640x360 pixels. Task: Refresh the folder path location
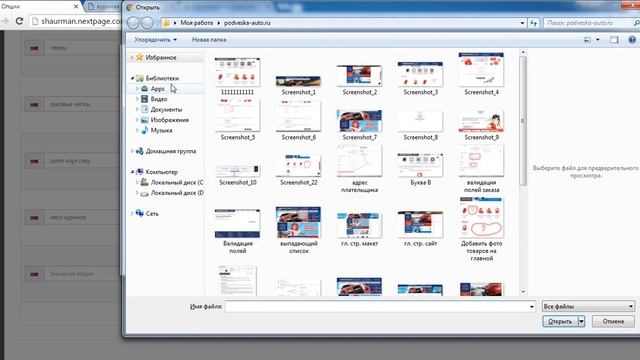click(x=534, y=23)
